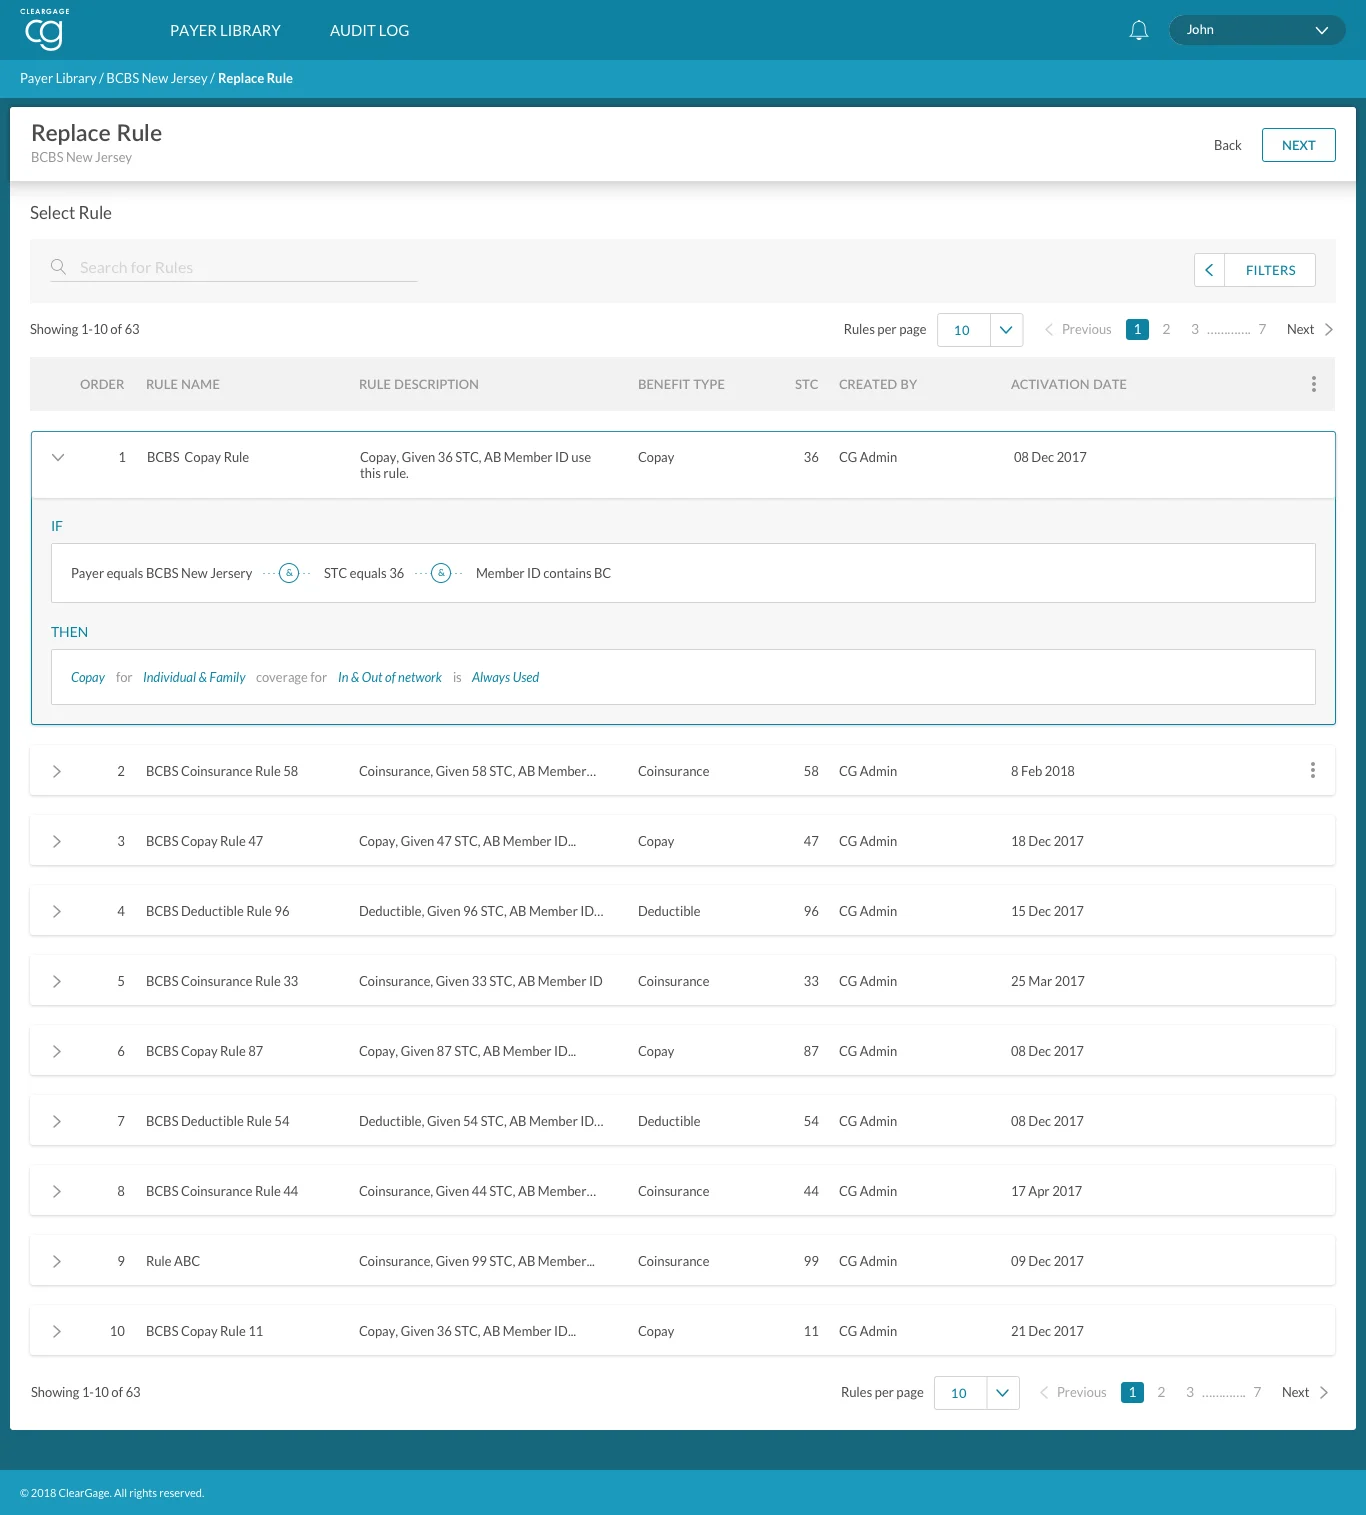
Task: Click the Back link
Action: [1227, 145]
